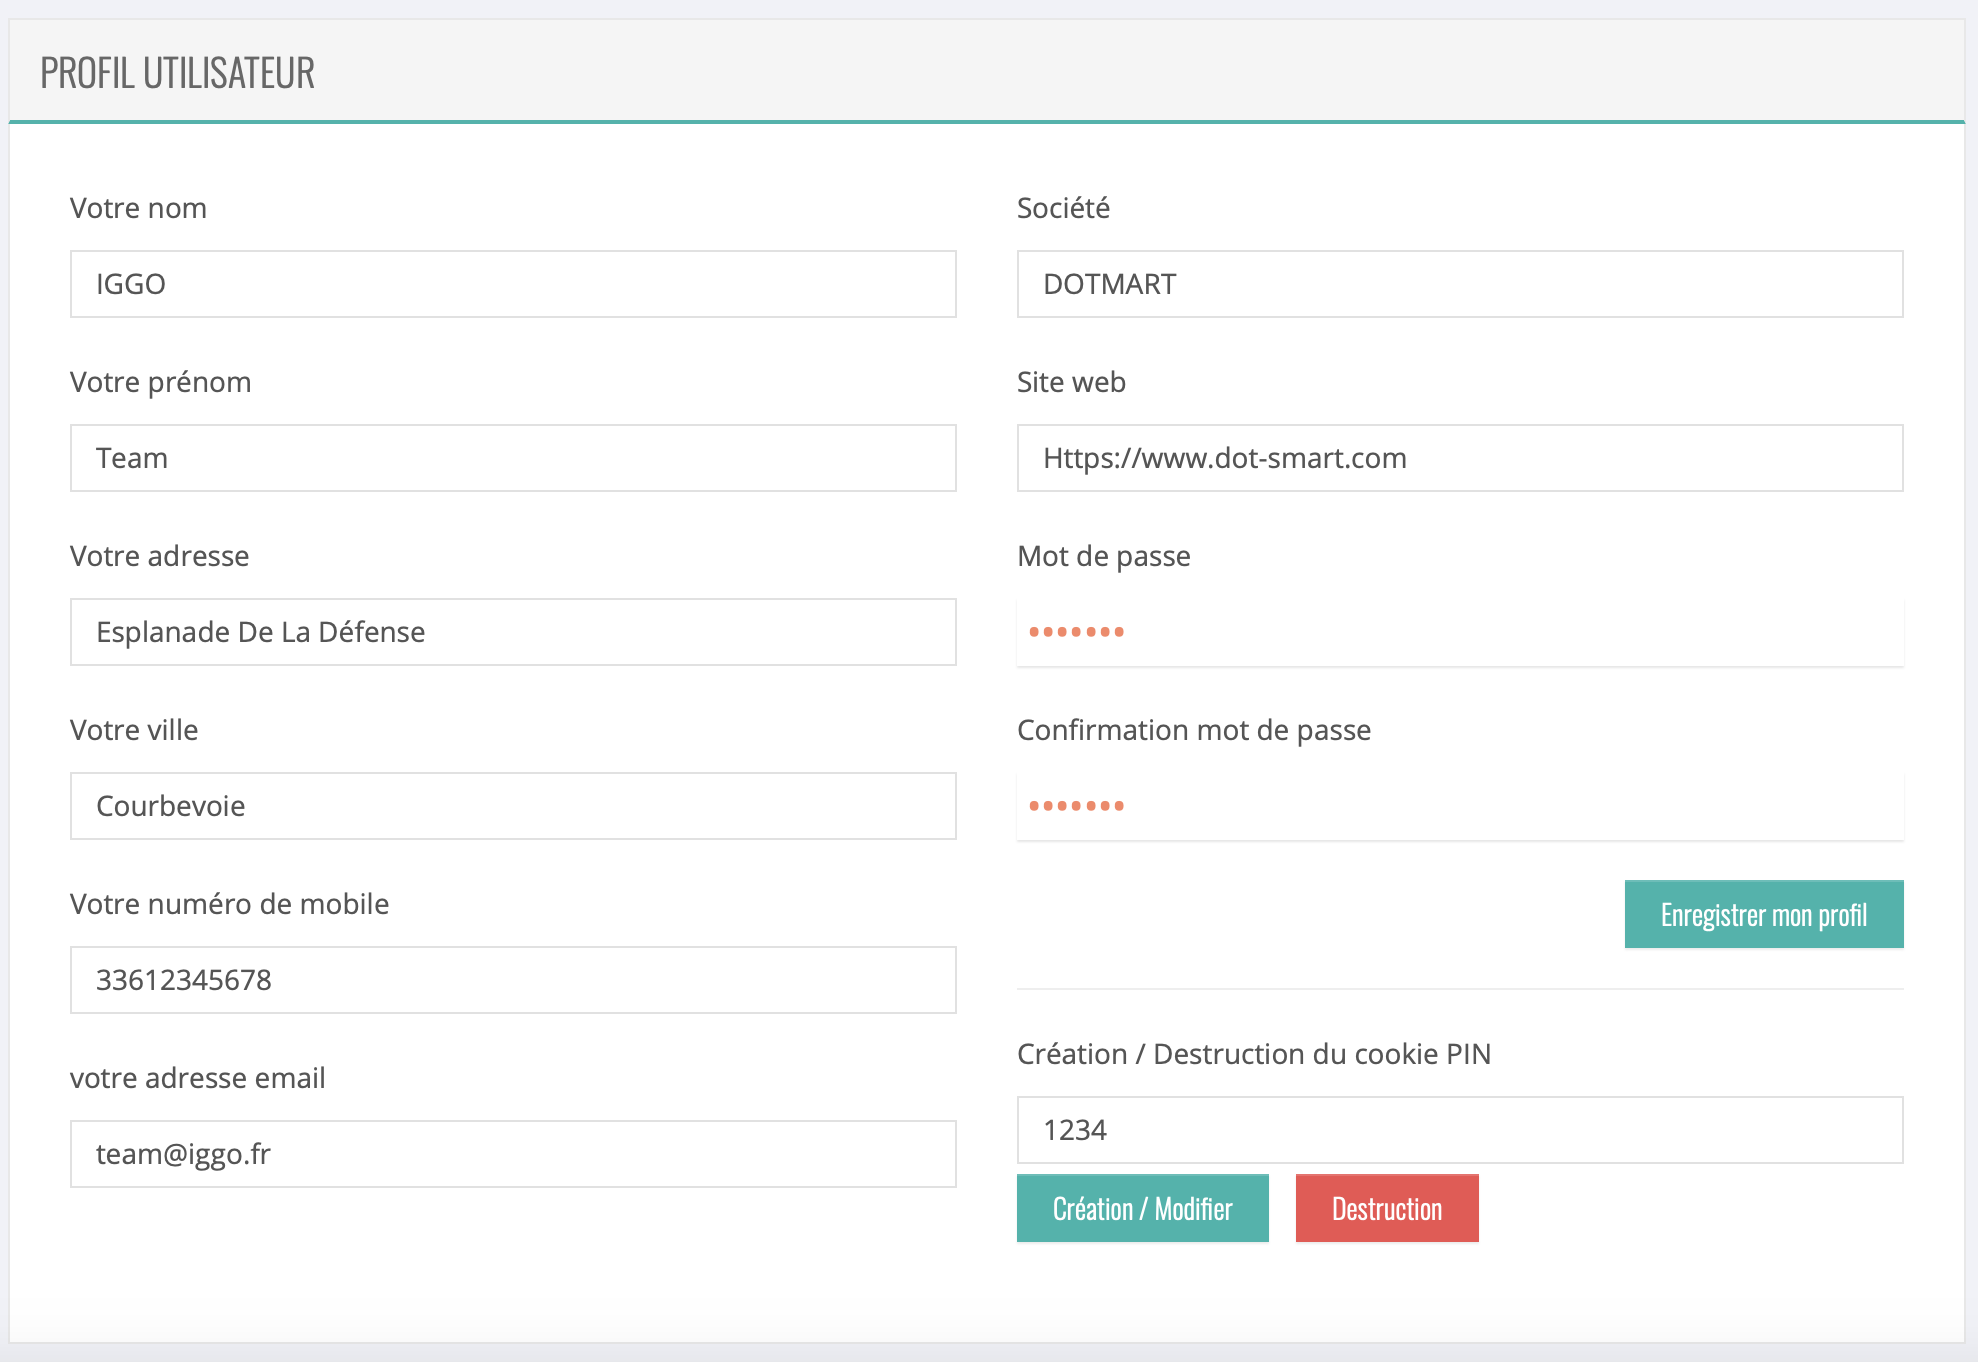Image resolution: width=1978 pixels, height=1362 pixels.
Task: Click the Enregistrer mon profil button
Action: [1763, 914]
